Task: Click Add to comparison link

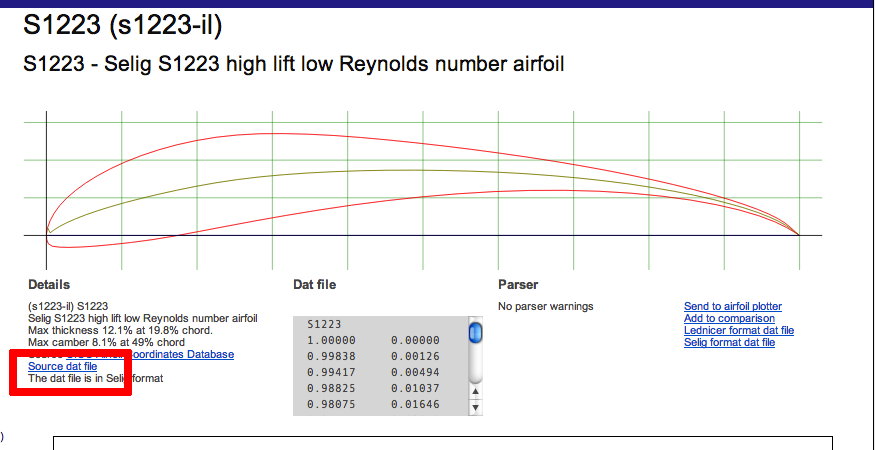Action: click(729, 318)
